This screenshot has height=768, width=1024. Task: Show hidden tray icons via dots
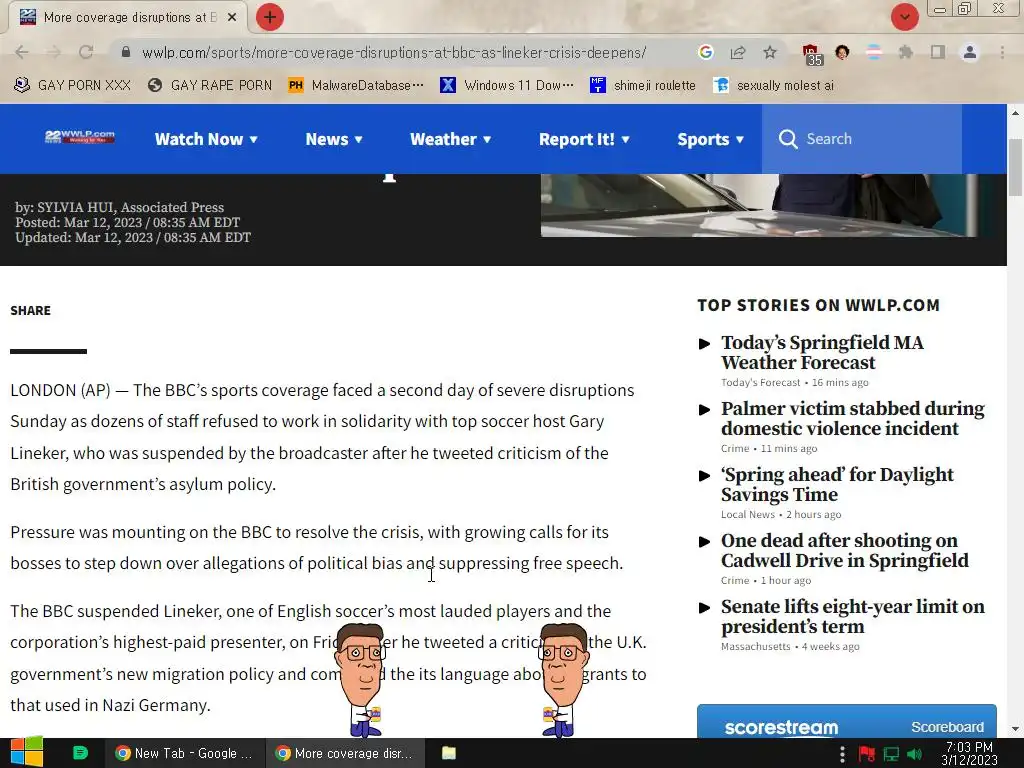coord(842,754)
